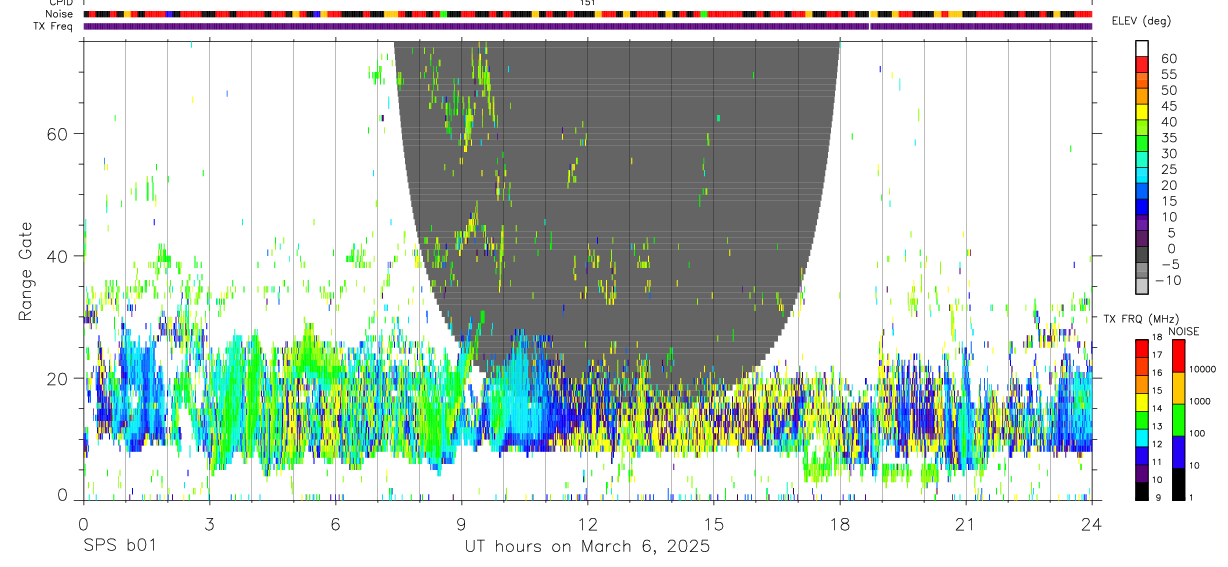1228x567 pixels.
Task: Select the yellow swatch in ELEV colorbar
Action: (x=1141, y=112)
